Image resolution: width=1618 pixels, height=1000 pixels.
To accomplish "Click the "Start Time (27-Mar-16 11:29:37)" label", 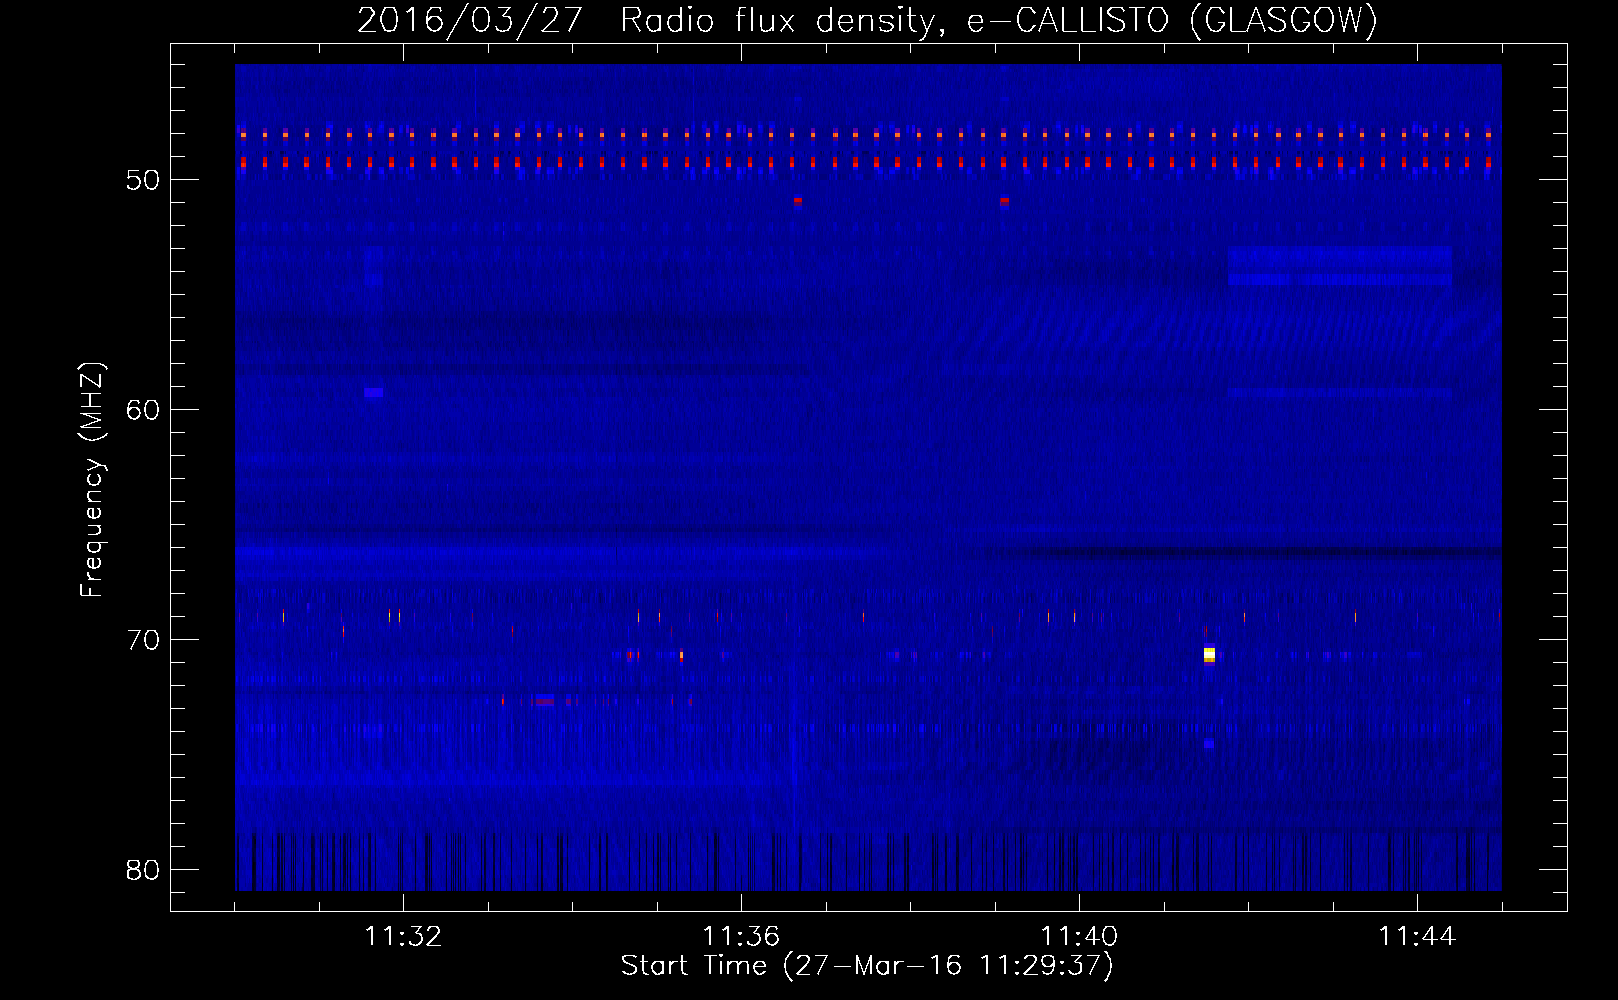I will point(866,966).
